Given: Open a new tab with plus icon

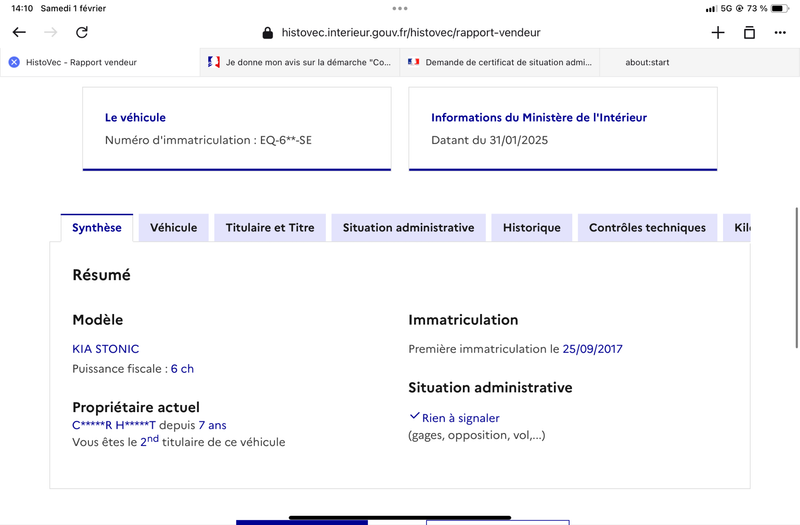Looking at the screenshot, I should tap(718, 33).
